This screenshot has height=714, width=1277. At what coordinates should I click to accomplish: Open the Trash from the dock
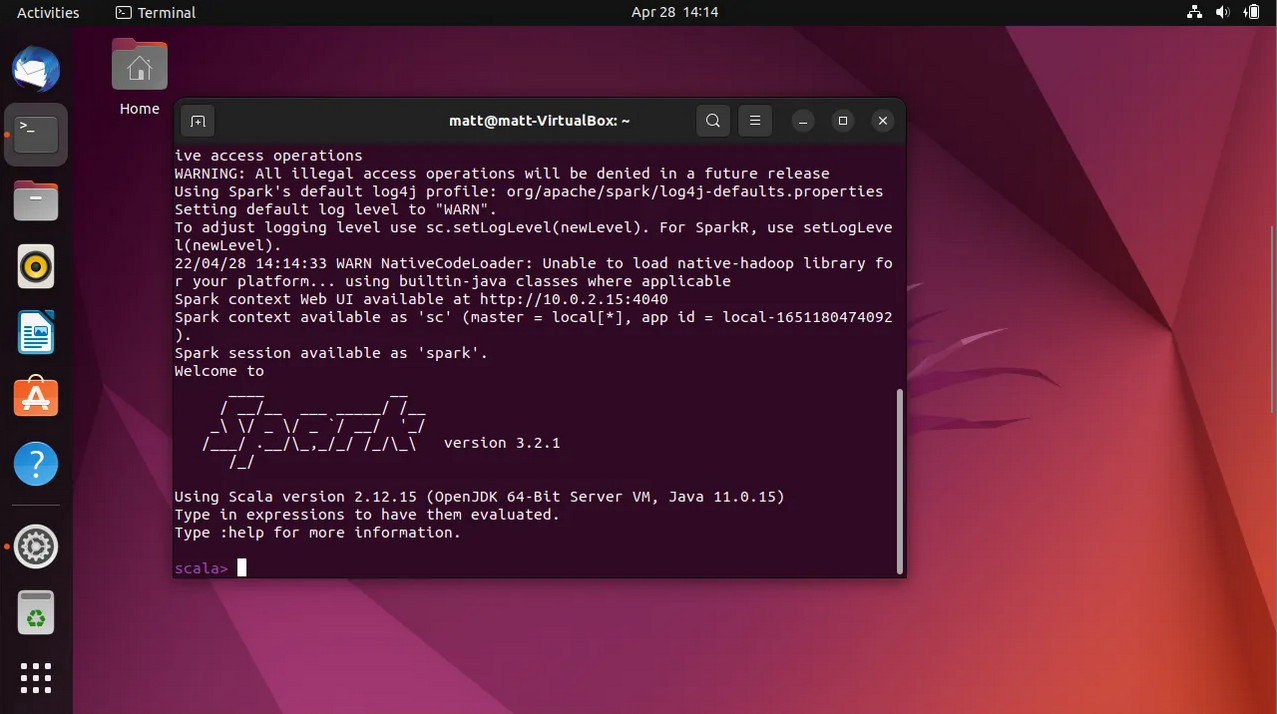(x=36, y=613)
